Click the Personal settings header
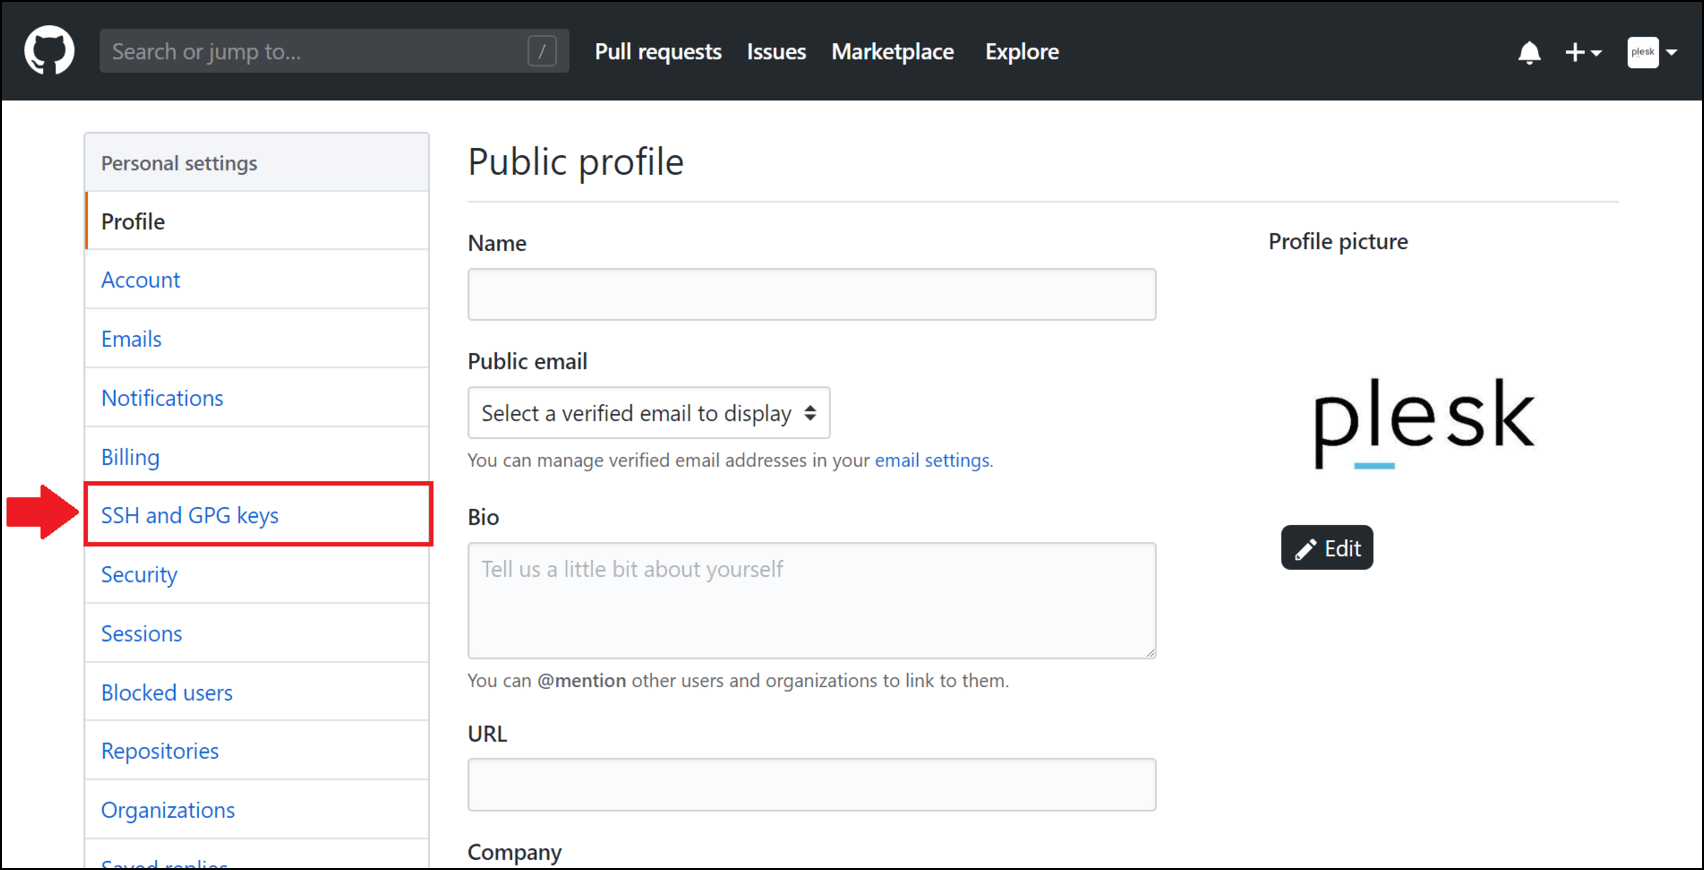The height and width of the screenshot is (870, 1704). point(258,163)
